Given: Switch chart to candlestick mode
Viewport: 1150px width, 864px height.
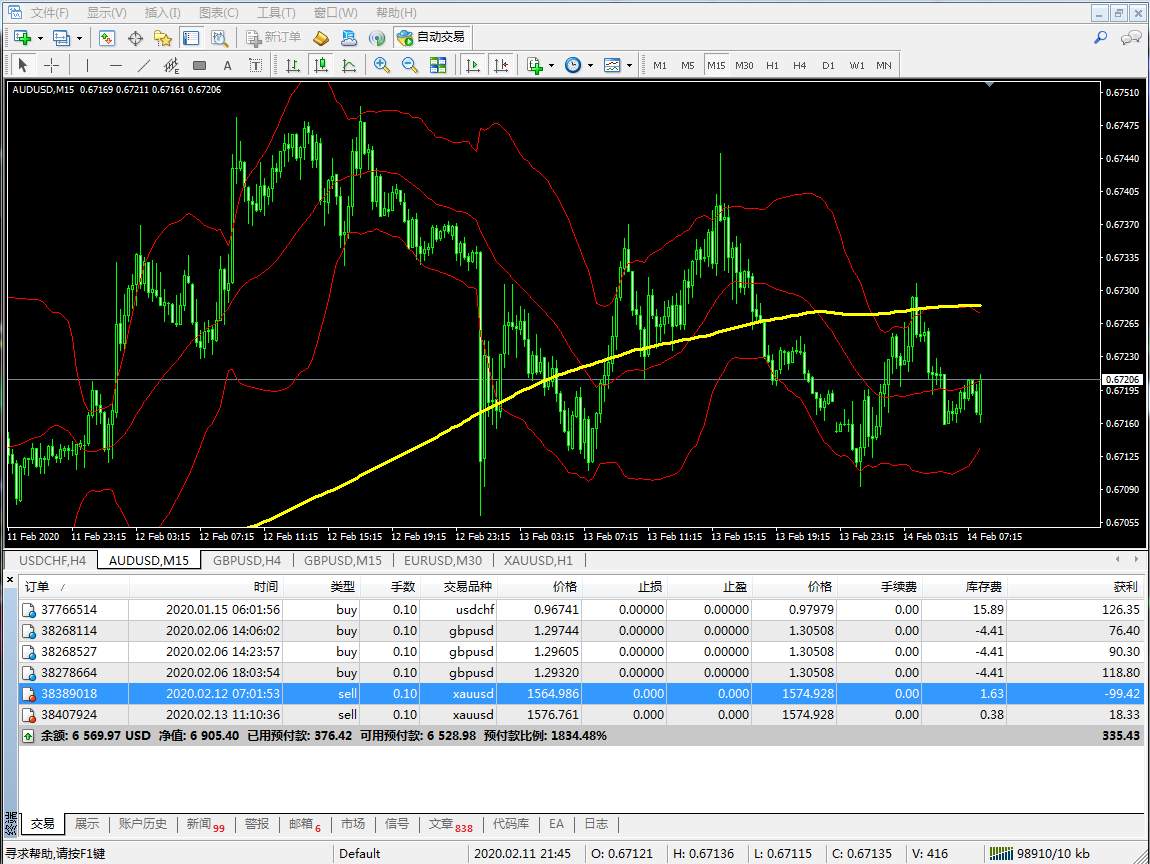Looking at the screenshot, I should pos(321,65).
